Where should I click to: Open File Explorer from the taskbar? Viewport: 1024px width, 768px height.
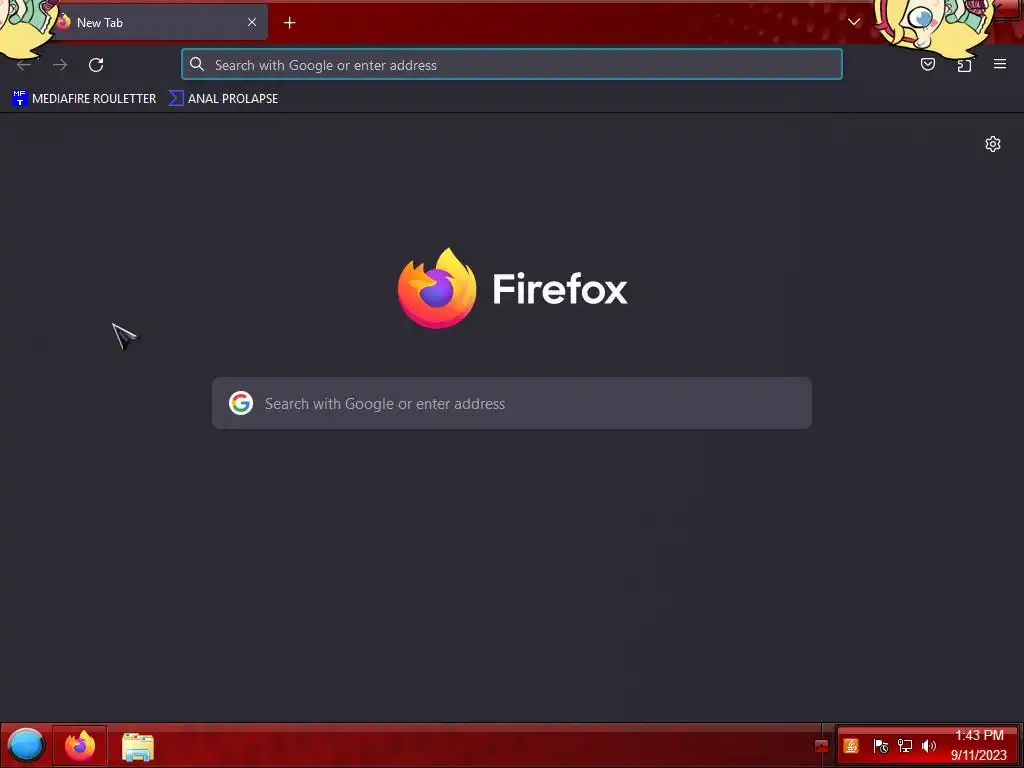[x=138, y=746]
